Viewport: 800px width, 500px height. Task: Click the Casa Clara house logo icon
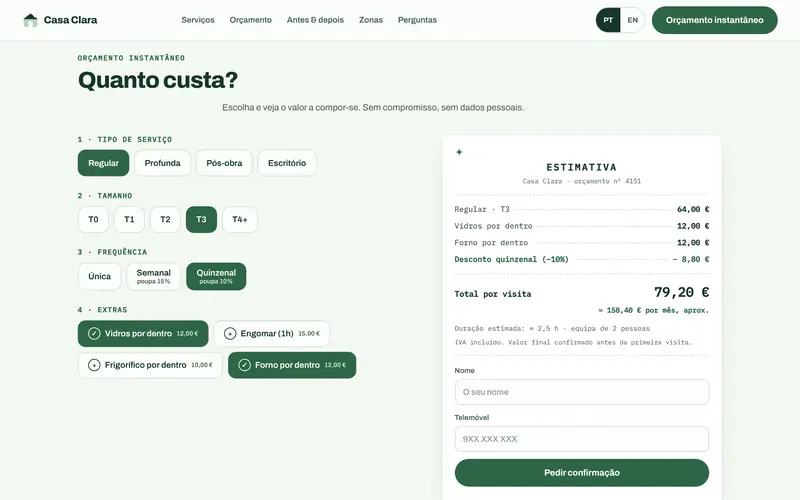[31, 20]
